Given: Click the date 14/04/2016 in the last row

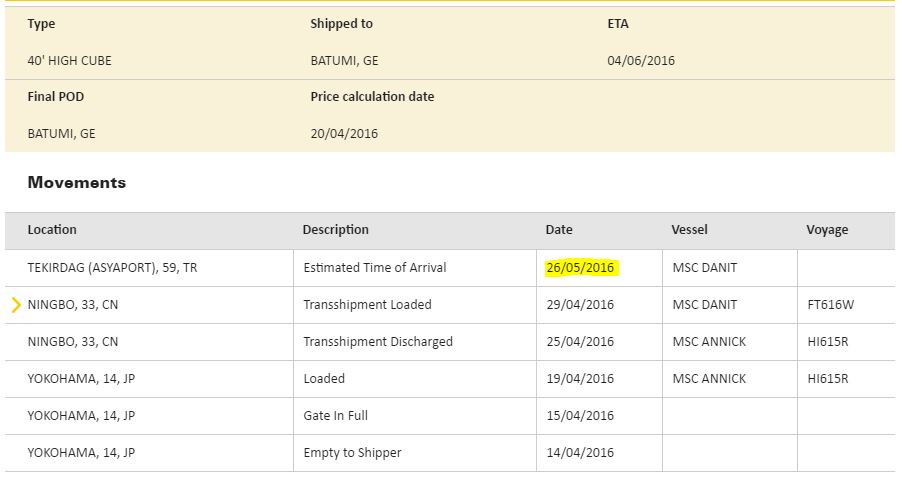Looking at the screenshot, I should (580, 453).
